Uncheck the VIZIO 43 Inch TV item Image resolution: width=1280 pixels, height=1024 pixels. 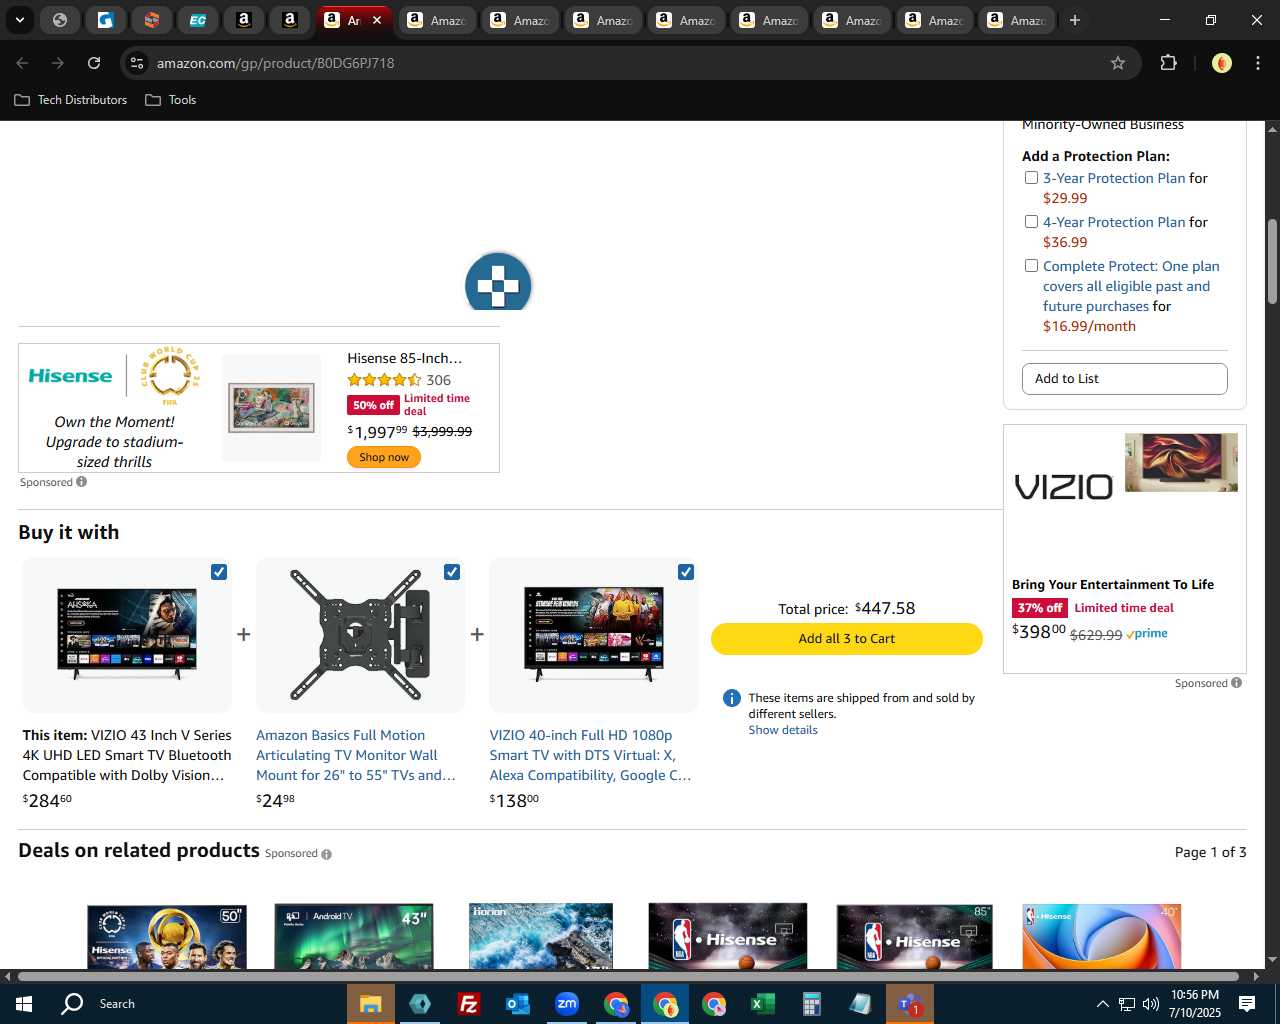point(219,572)
